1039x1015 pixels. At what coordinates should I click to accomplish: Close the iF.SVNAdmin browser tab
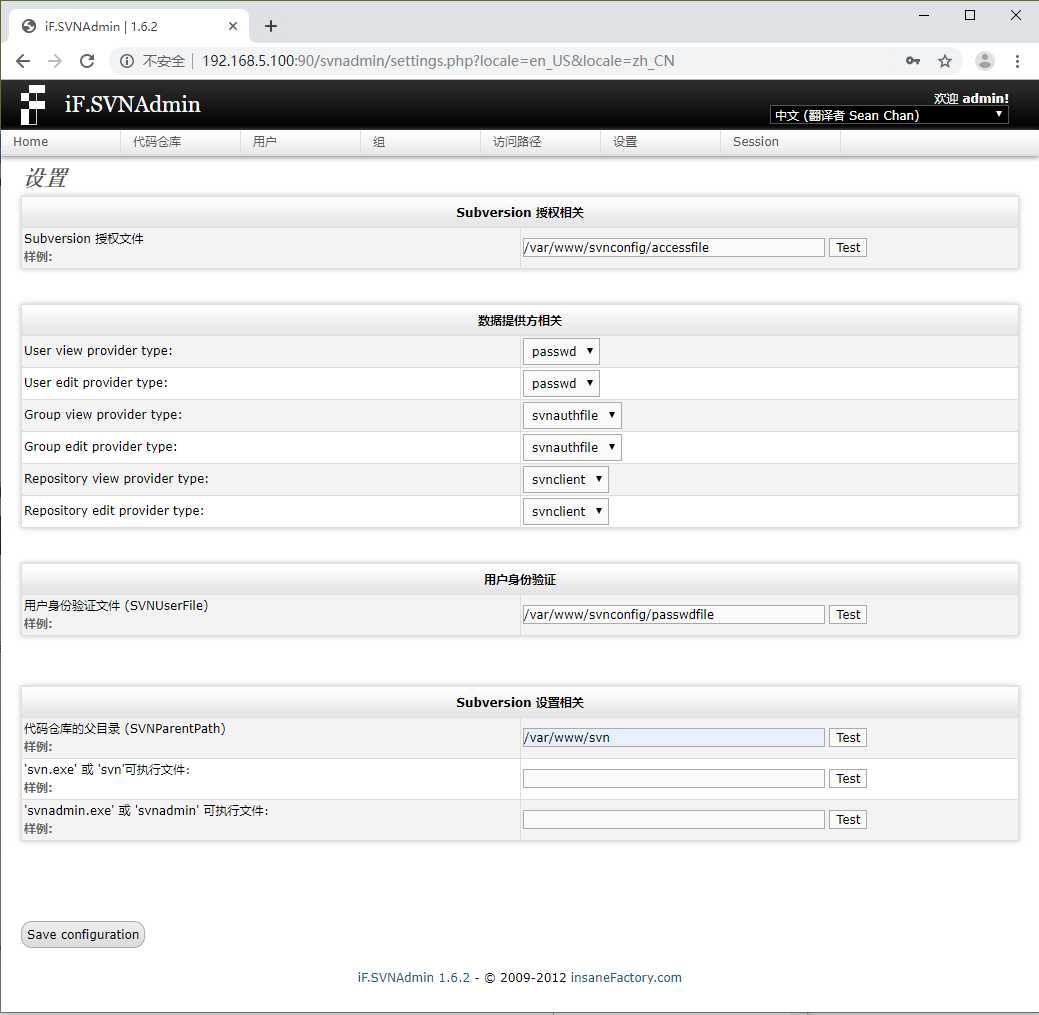point(233,26)
